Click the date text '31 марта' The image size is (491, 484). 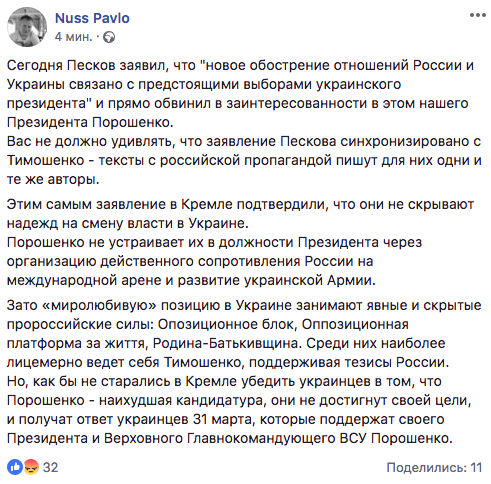(x=224, y=419)
